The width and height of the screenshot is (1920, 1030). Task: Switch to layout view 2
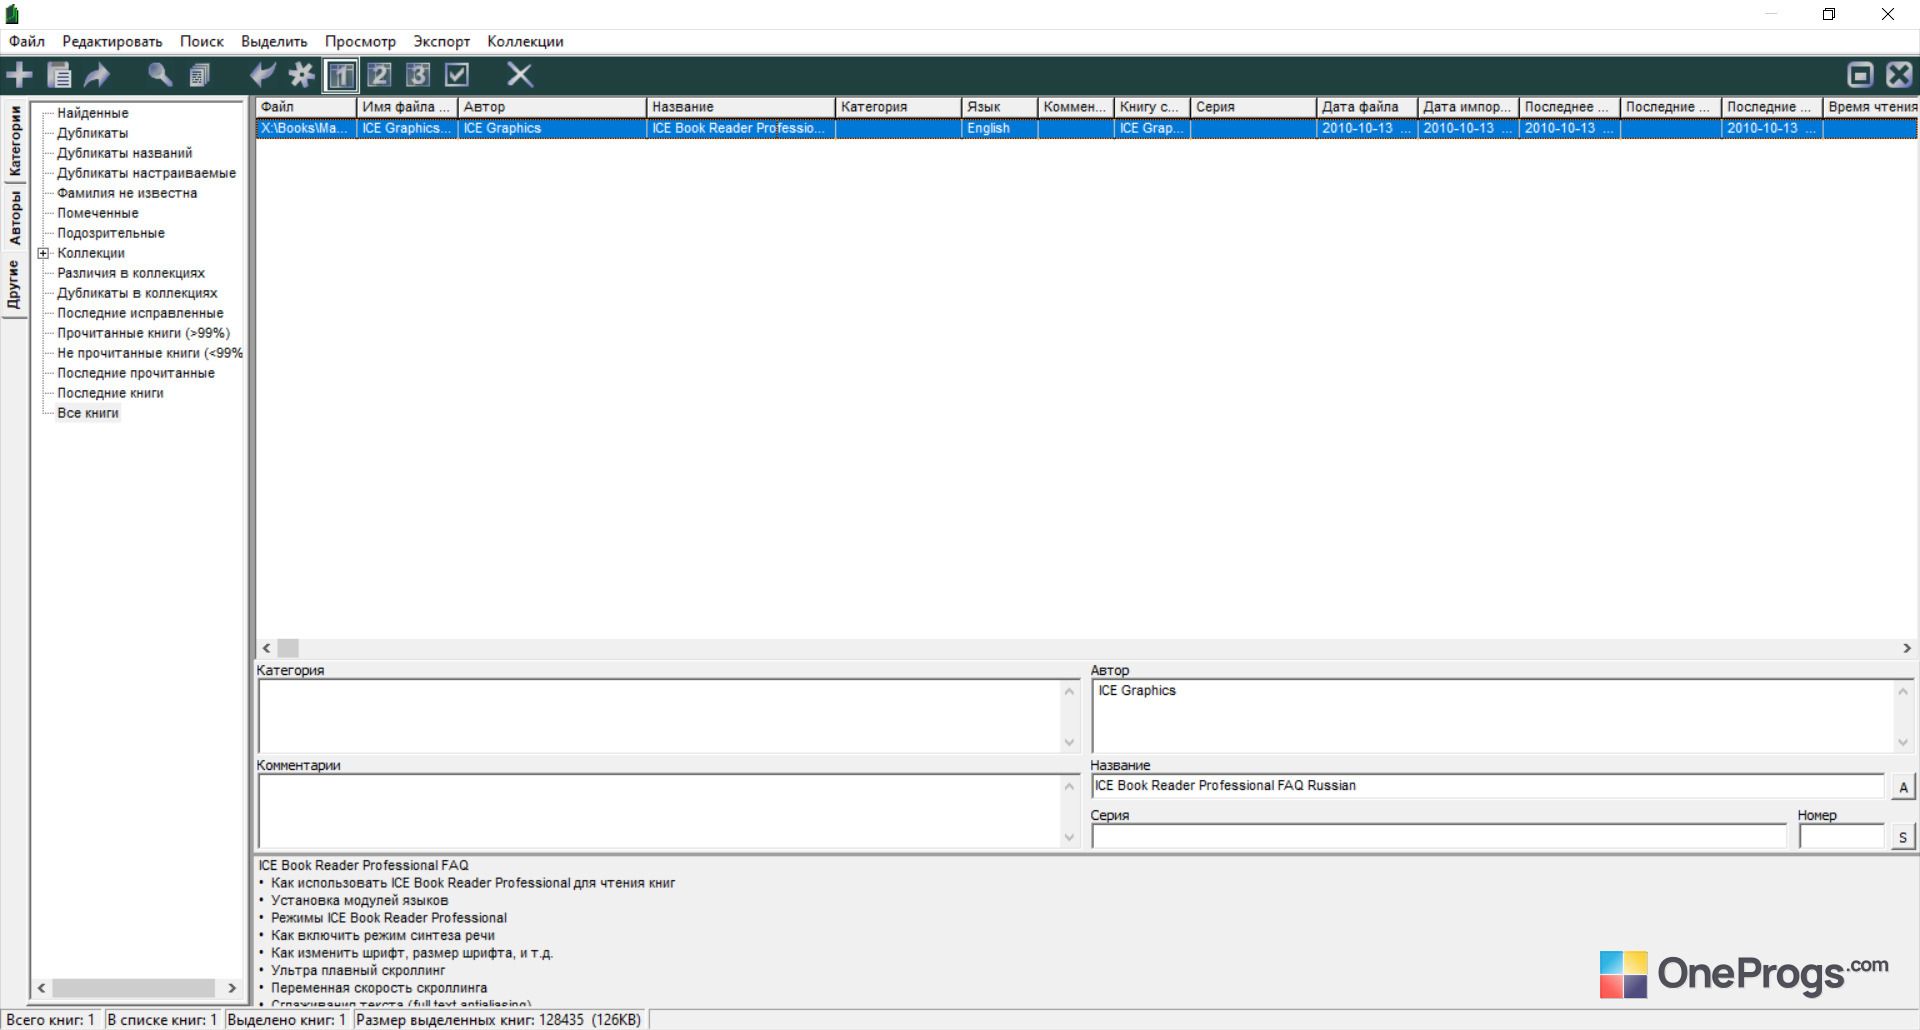point(379,75)
